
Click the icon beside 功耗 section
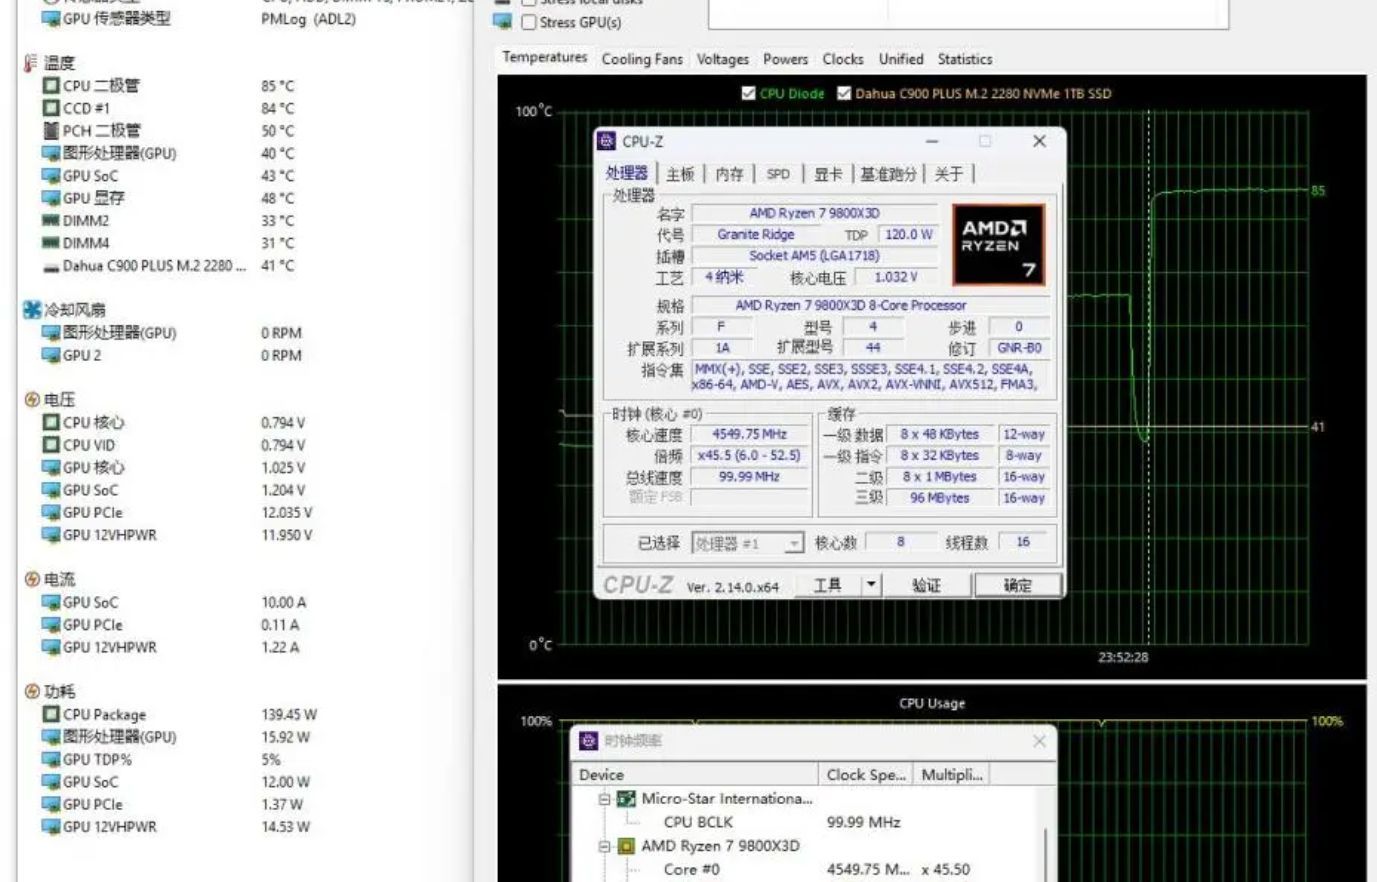point(32,692)
